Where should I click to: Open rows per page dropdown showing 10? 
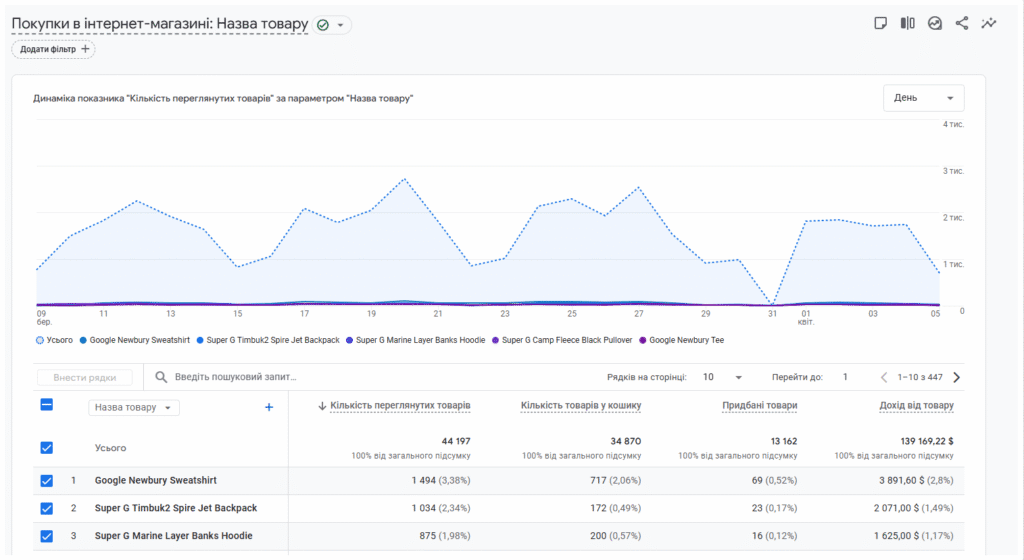722,377
